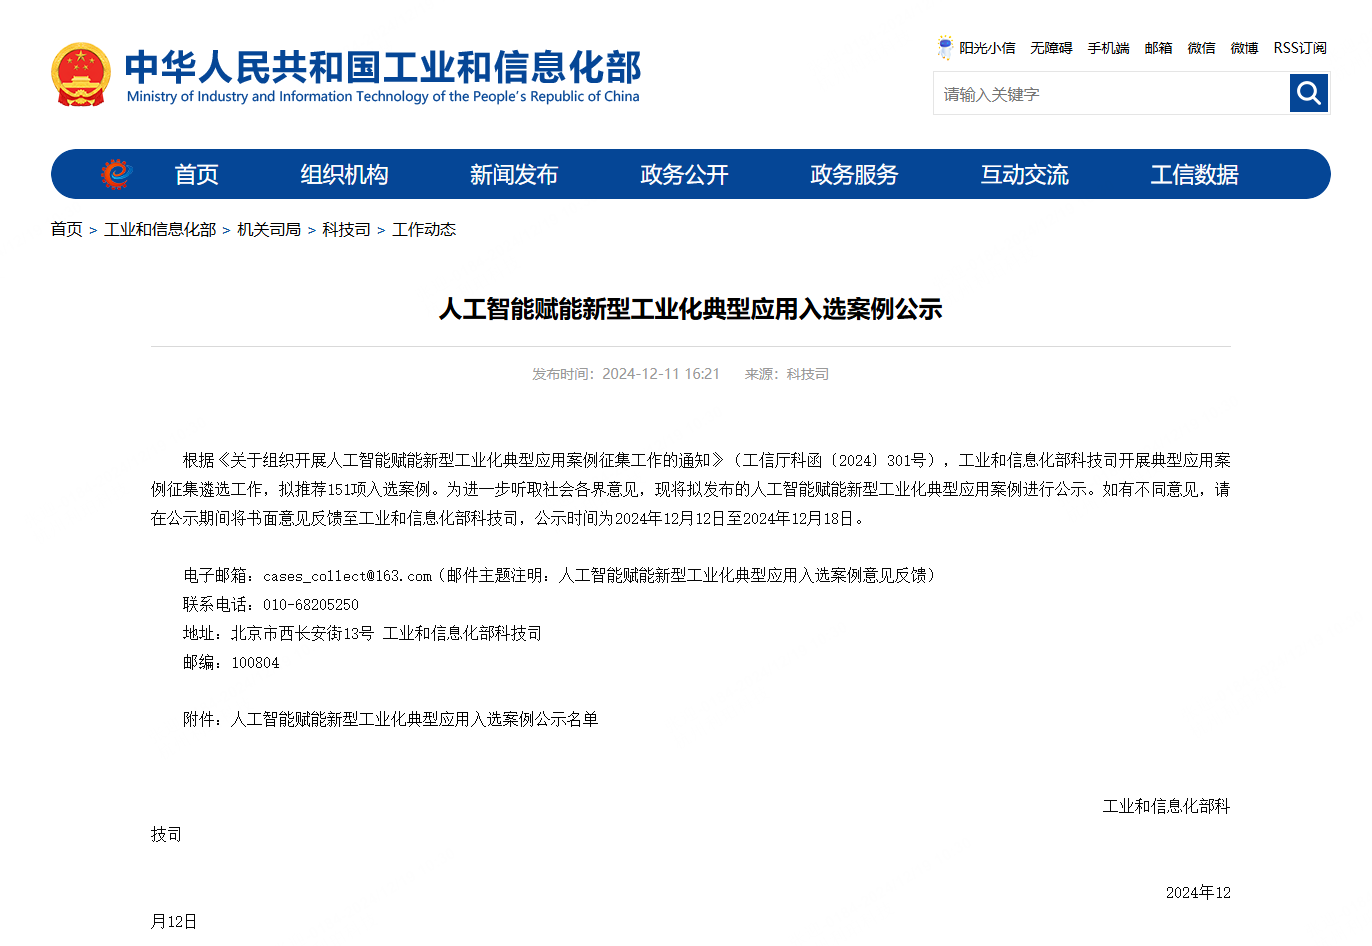Click the national emblem logo

click(x=80, y=74)
